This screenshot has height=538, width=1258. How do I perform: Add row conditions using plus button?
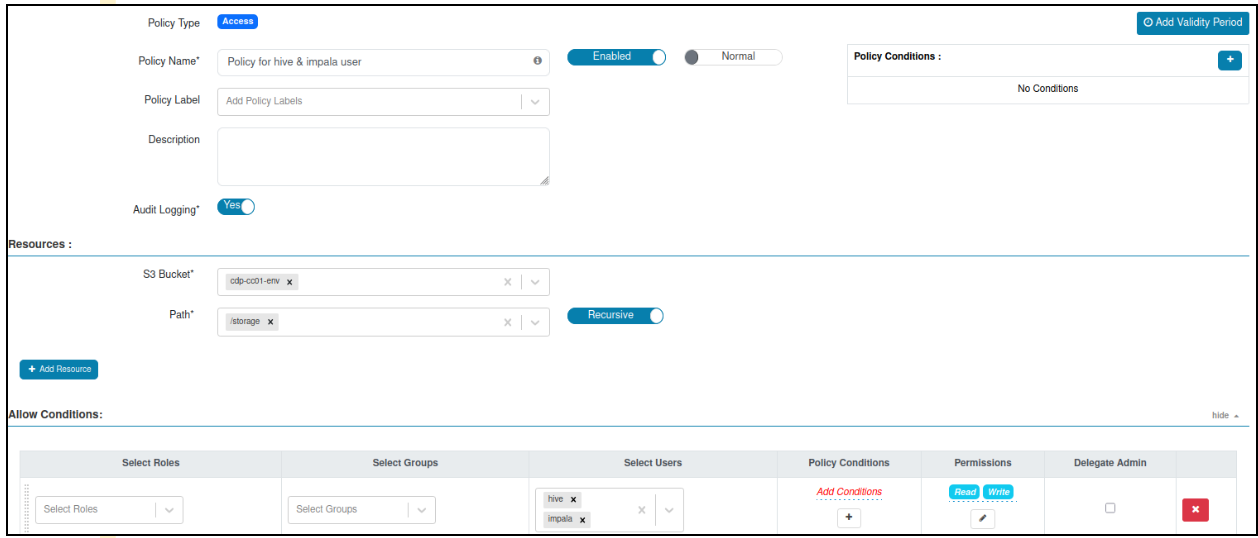(x=849, y=517)
